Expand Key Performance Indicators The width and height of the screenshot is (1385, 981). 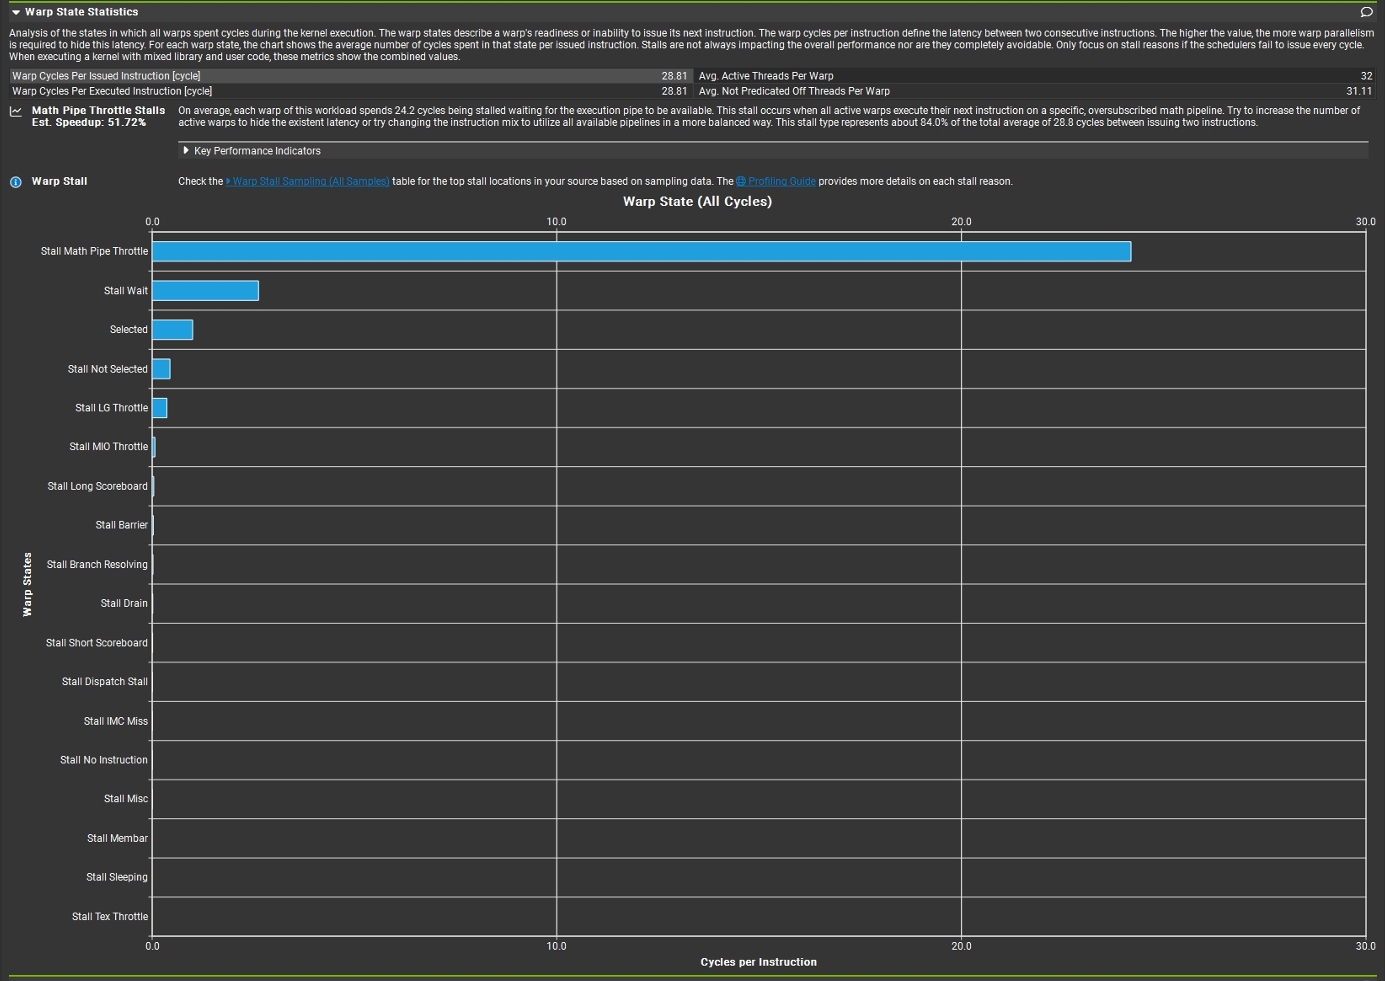[186, 151]
